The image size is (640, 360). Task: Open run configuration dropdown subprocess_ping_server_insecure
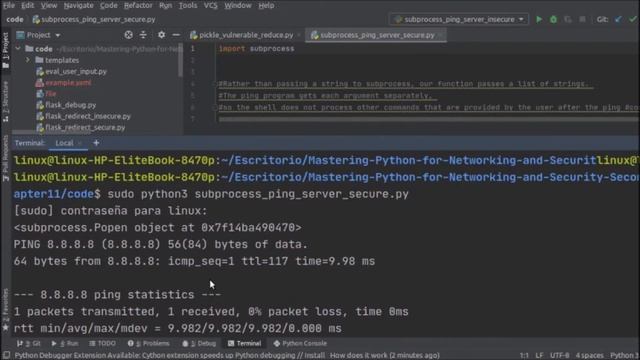460,19
